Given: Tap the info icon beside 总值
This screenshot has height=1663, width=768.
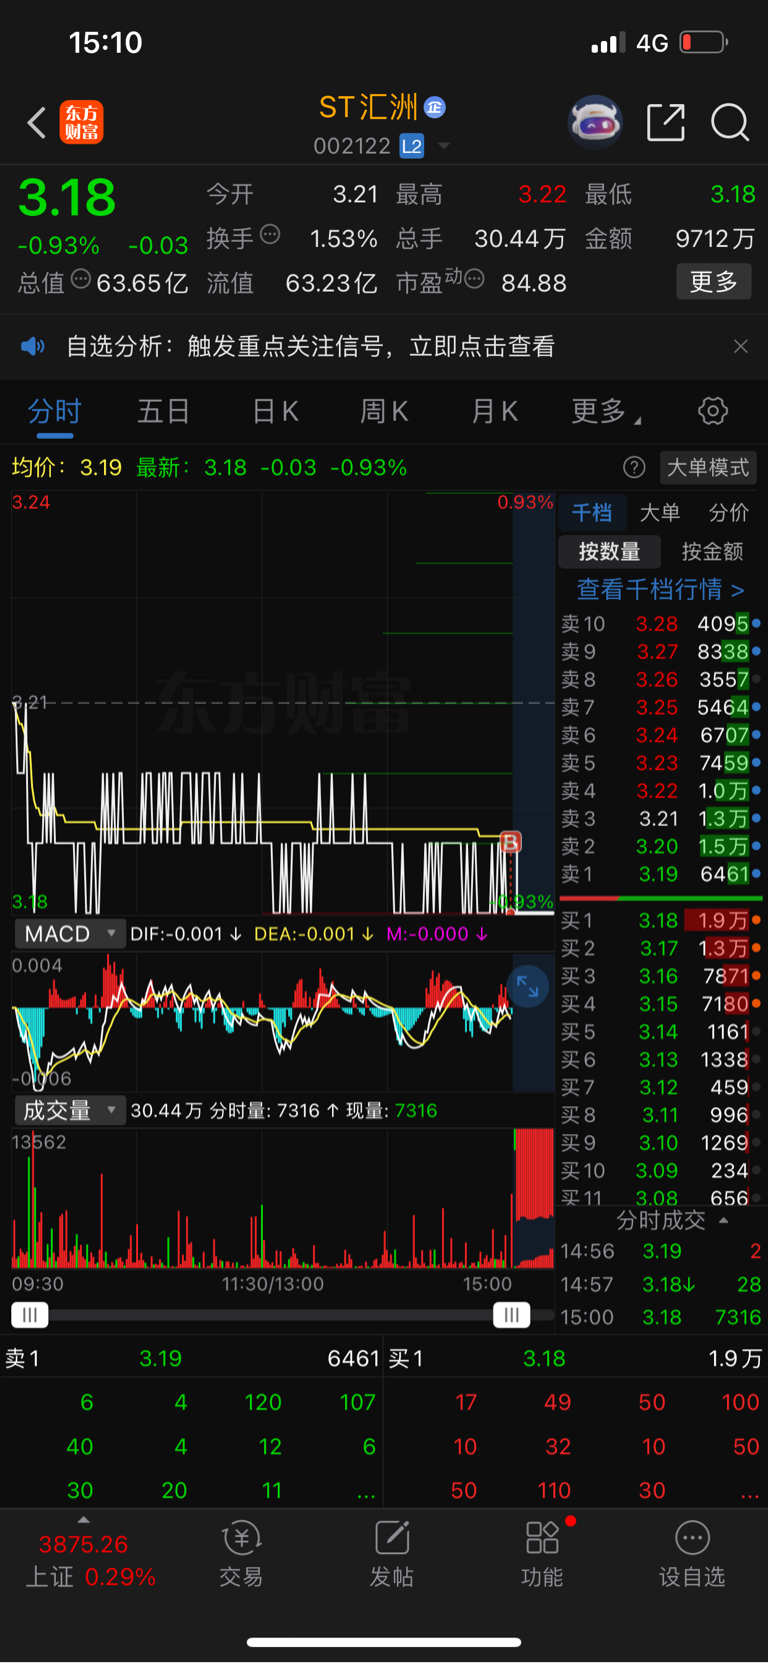Looking at the screenshot, I should pyautogui.click(x=81, y=279).
